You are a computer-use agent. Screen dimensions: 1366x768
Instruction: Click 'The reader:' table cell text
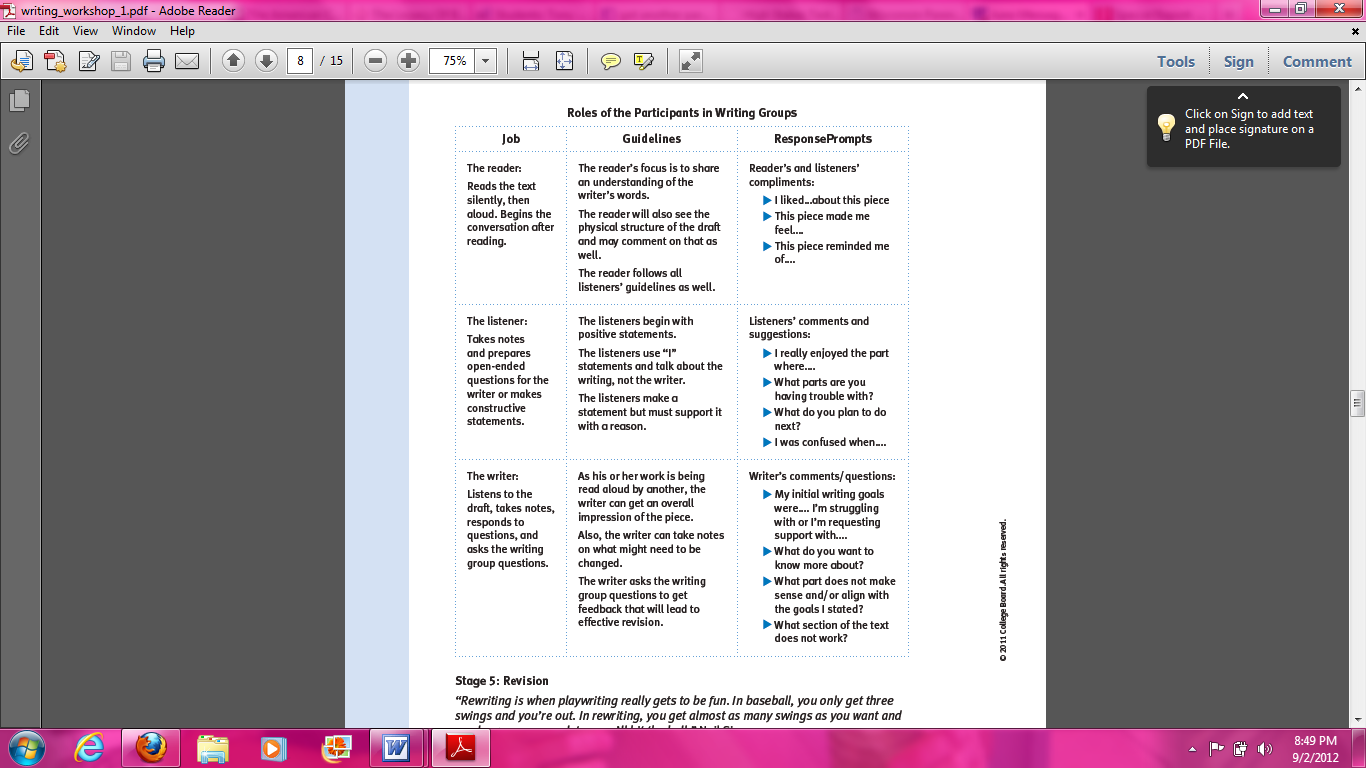[x=494, y=168]
